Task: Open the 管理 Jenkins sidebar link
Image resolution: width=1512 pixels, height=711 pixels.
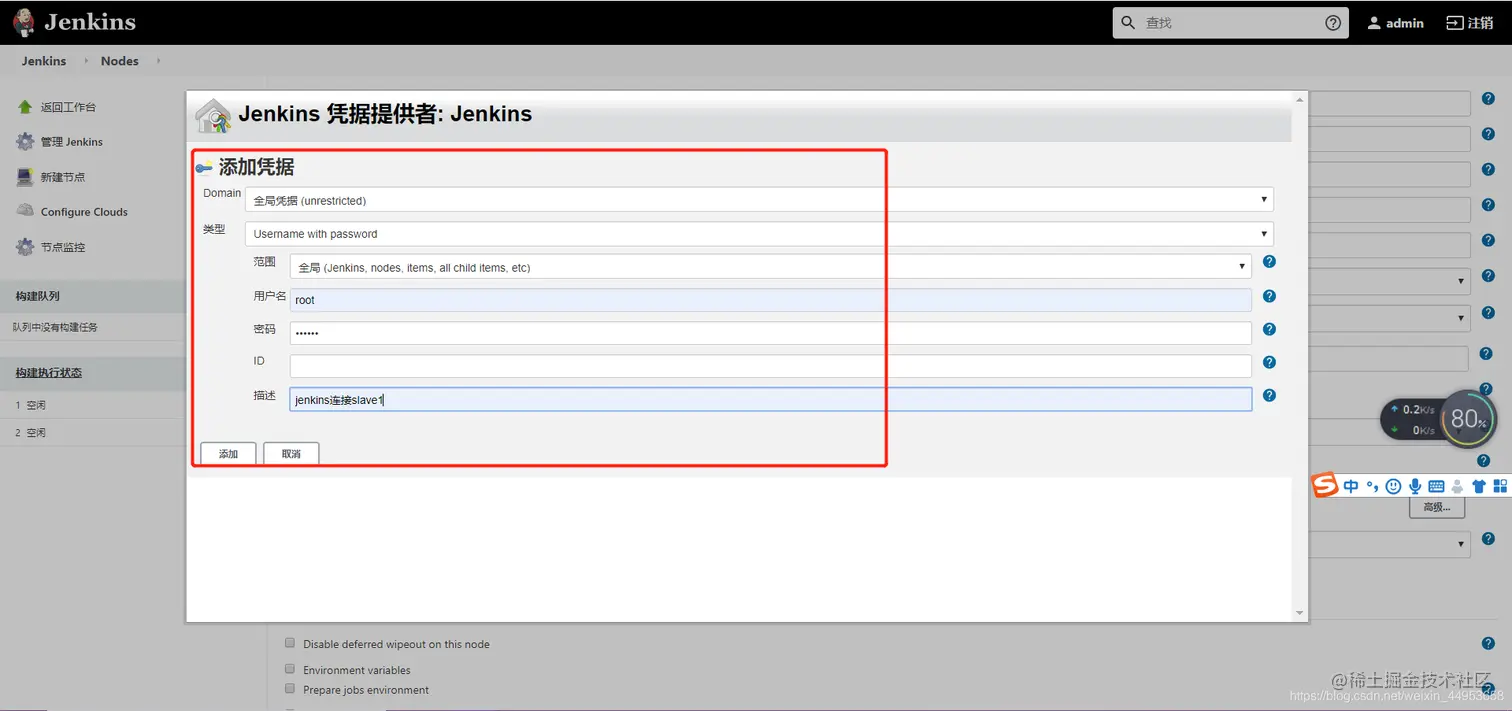Action: pos(72,142)
